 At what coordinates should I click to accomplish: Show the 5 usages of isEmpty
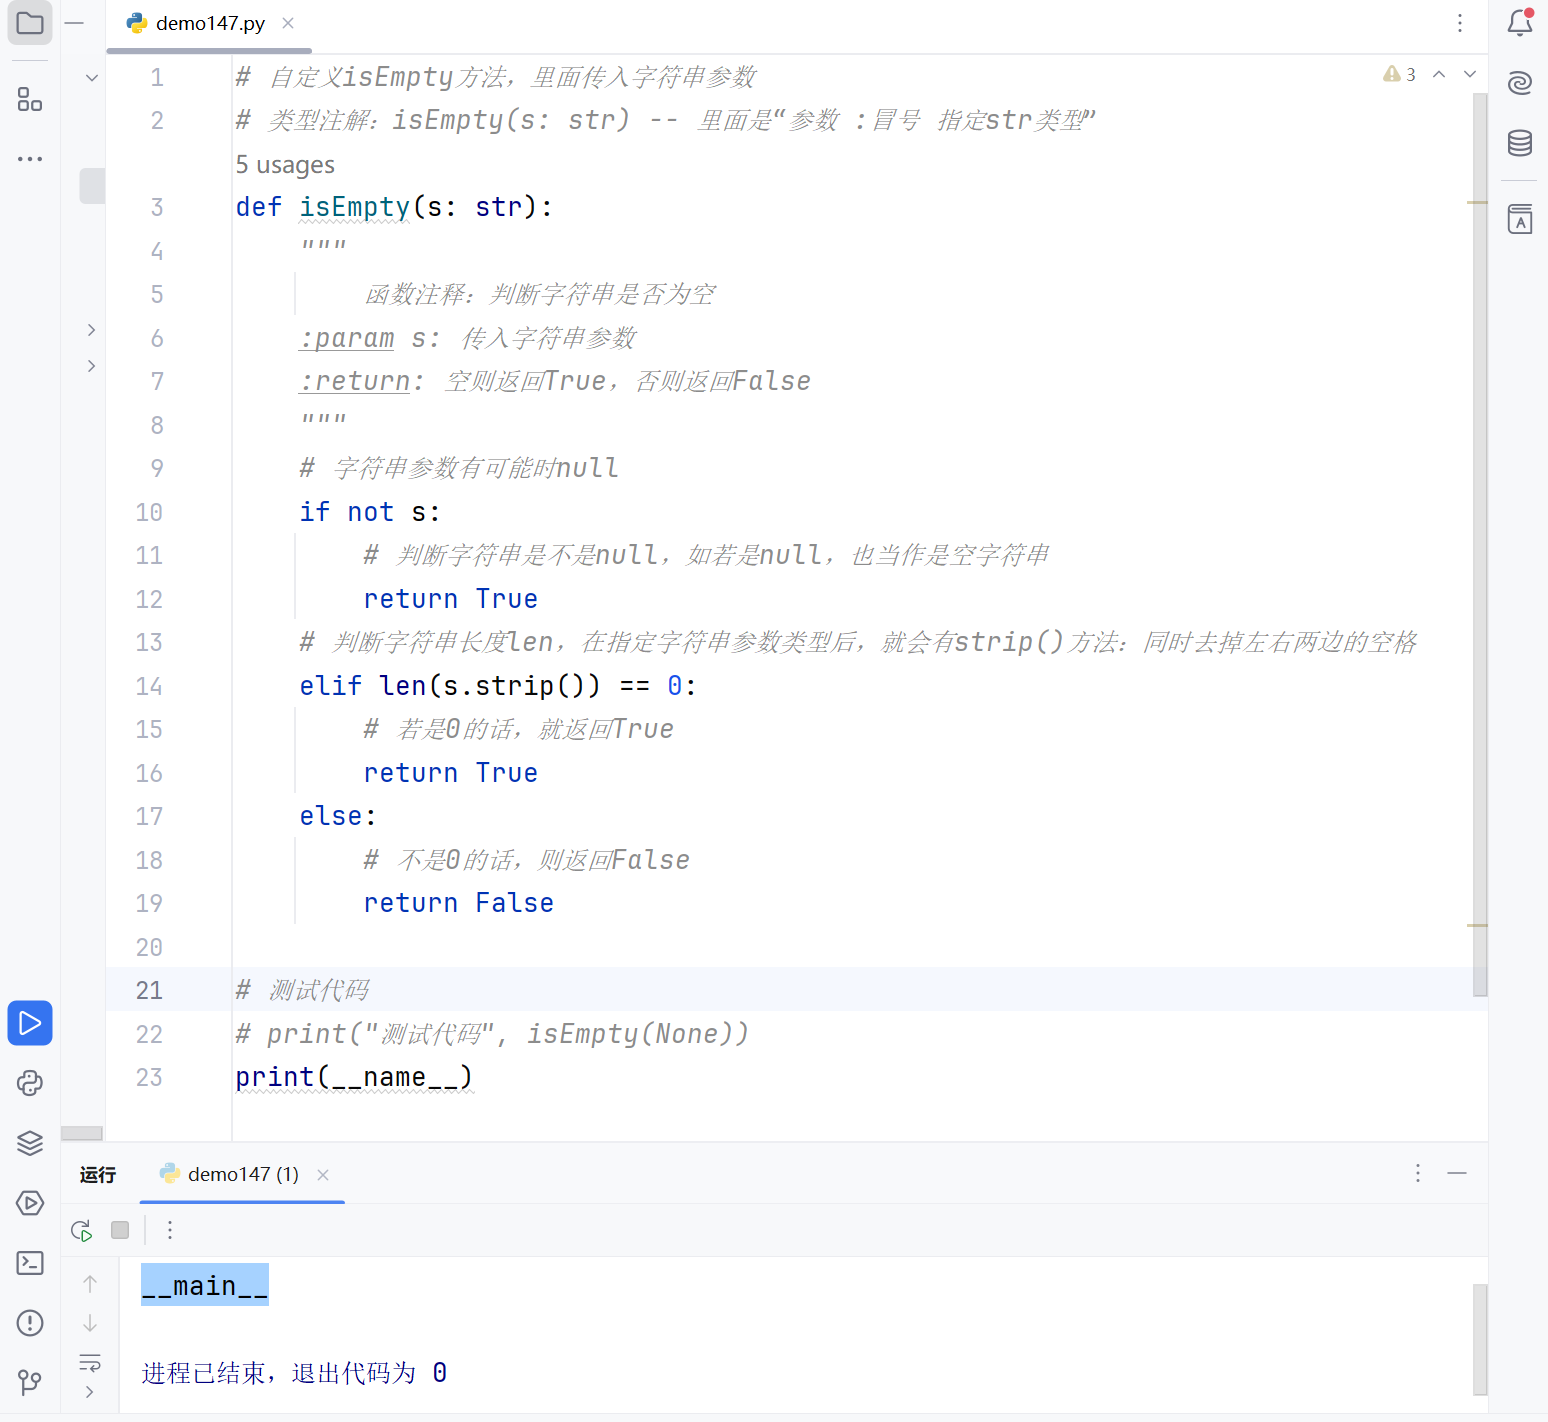(285, 165)
